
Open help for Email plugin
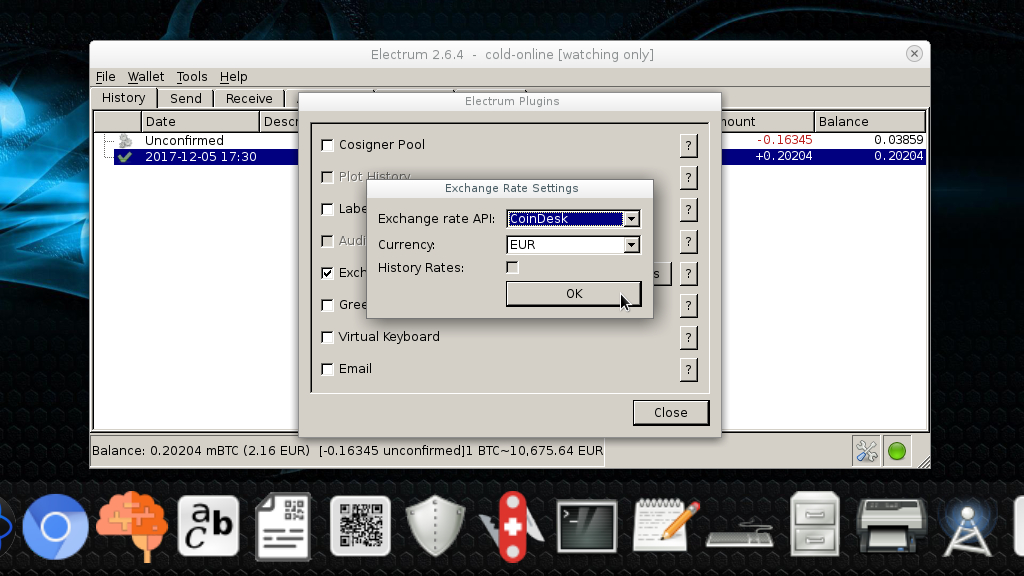688,370
